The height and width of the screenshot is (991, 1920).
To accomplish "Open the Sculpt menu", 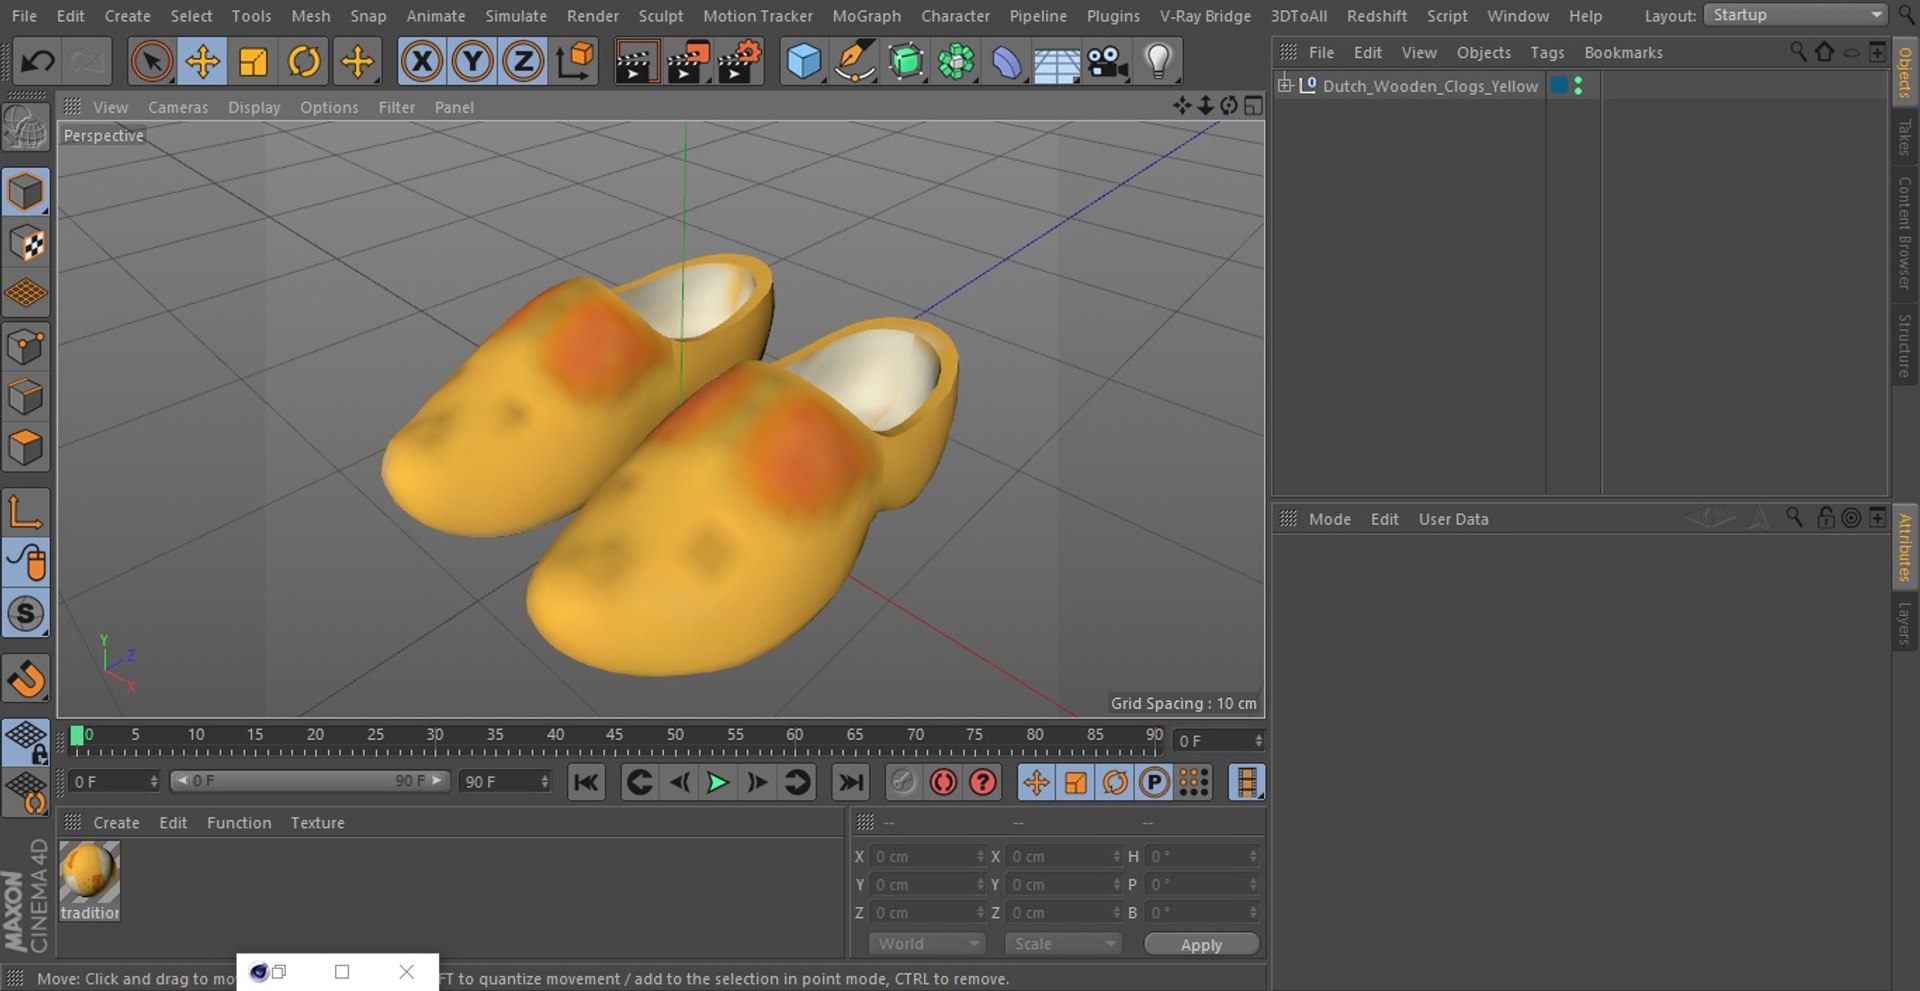I will pyautogui.click(x=661, y=16).
